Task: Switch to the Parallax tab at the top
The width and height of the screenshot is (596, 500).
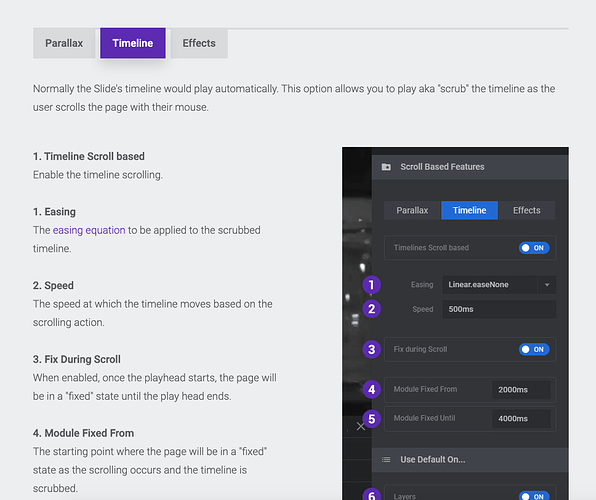Action: (x=64, y=43)
